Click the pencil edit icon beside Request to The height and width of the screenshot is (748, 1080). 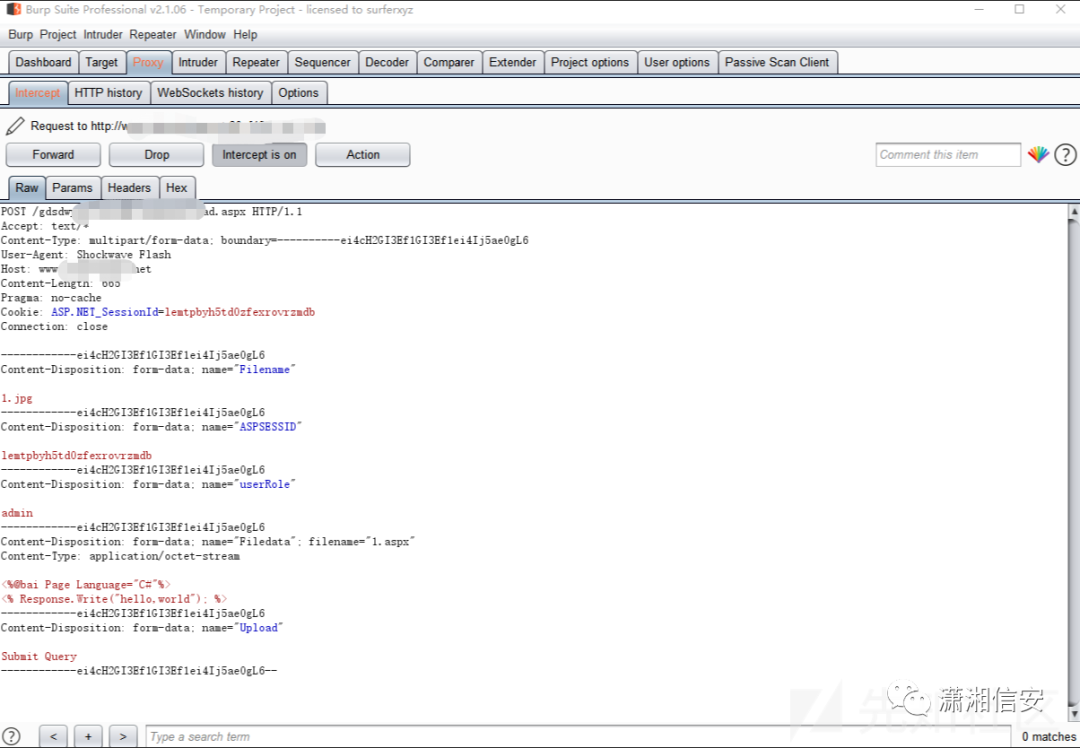pyautogui.click(x=15, y=126)
